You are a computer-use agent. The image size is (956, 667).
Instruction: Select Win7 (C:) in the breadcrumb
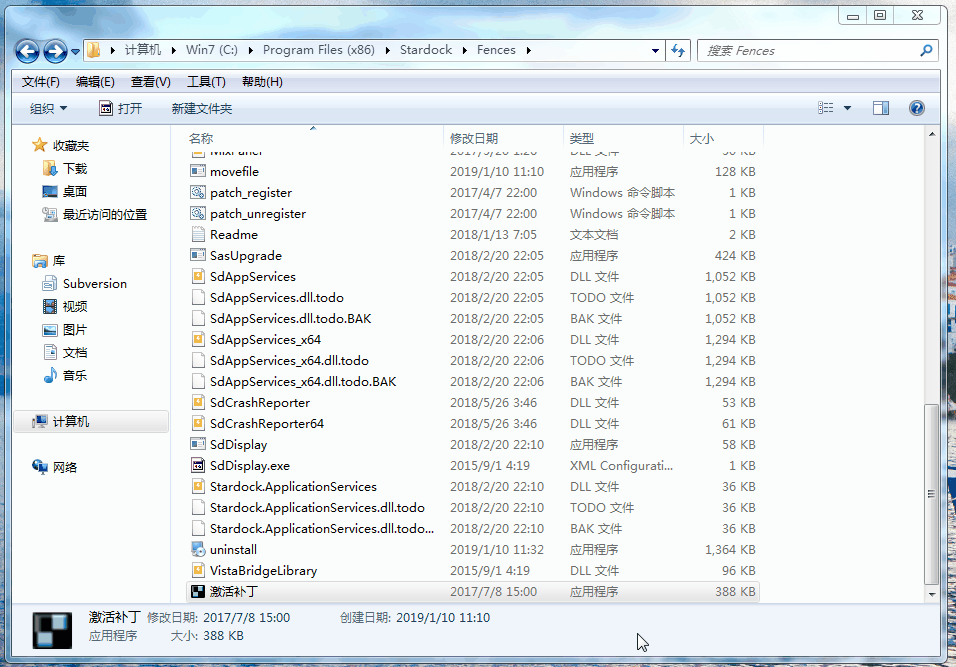coord(212,50)
